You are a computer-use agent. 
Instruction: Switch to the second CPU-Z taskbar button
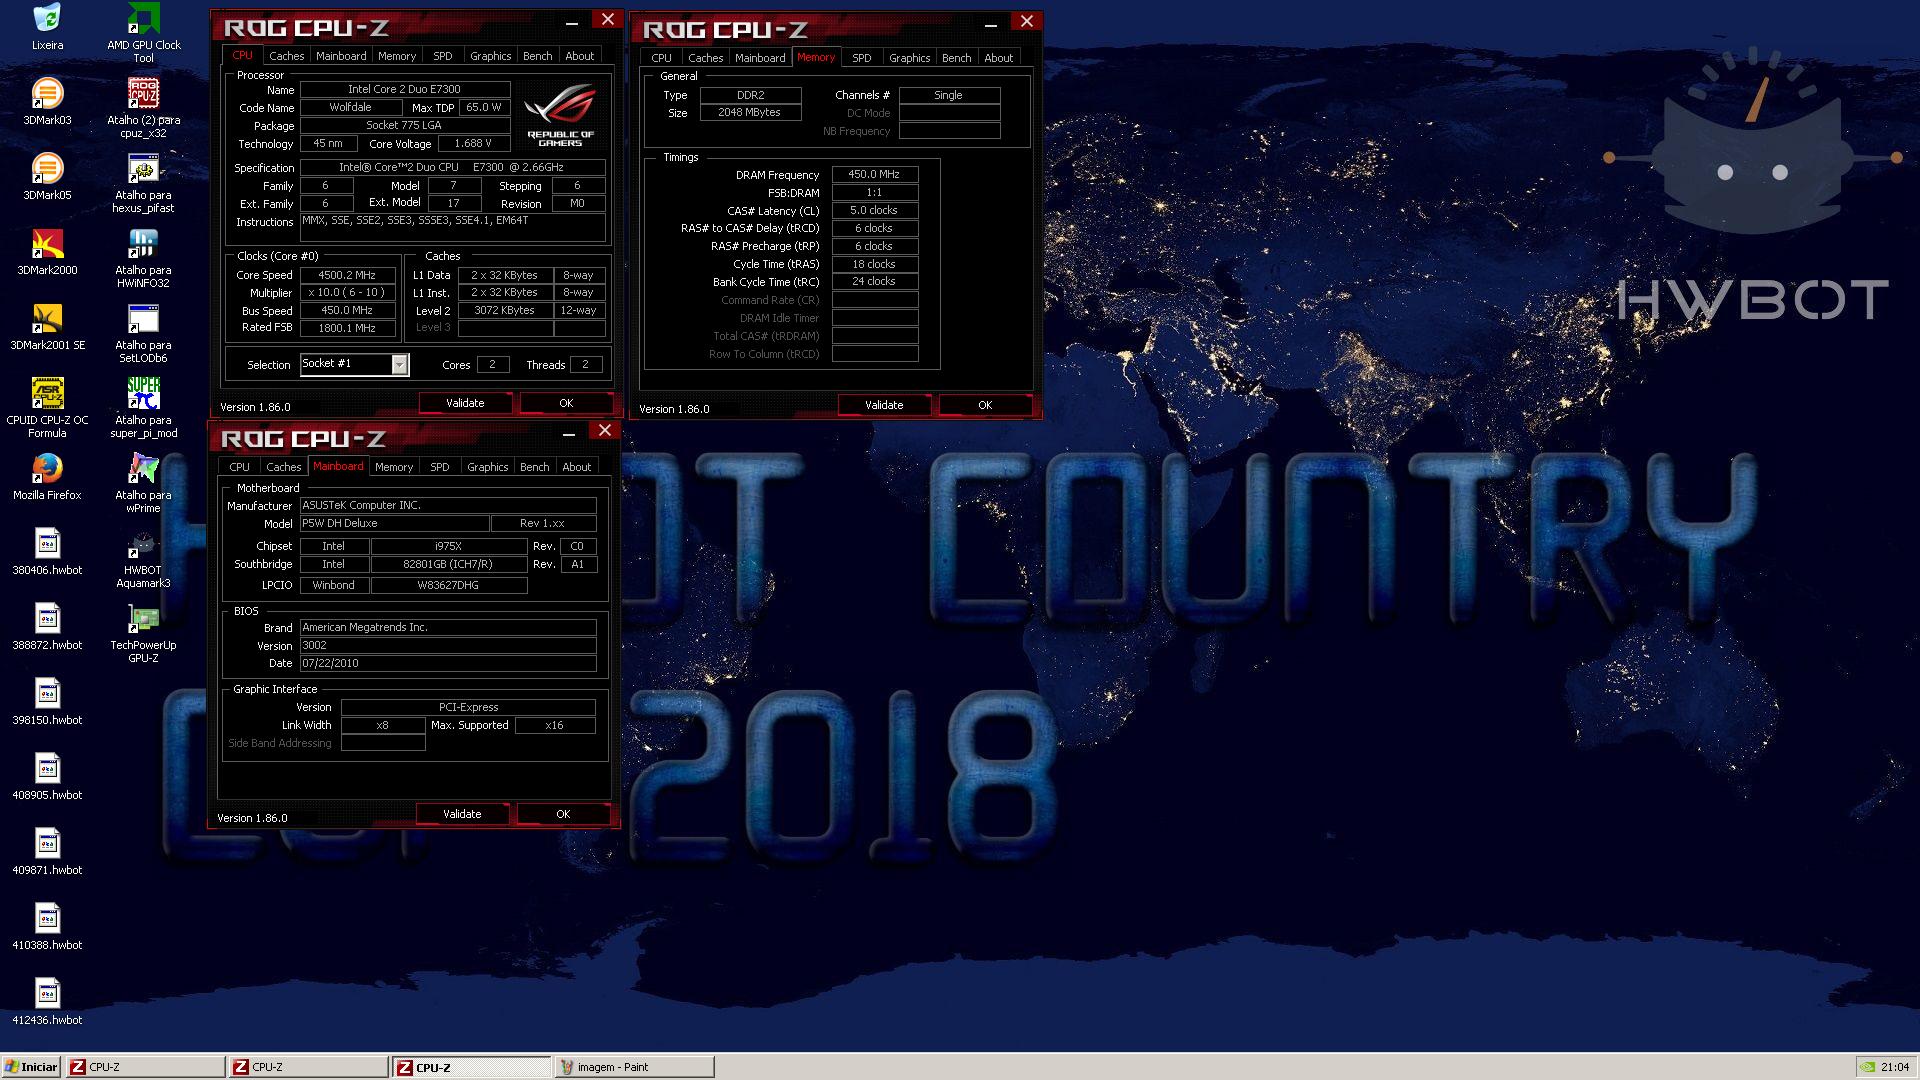tap(309, 1067)
